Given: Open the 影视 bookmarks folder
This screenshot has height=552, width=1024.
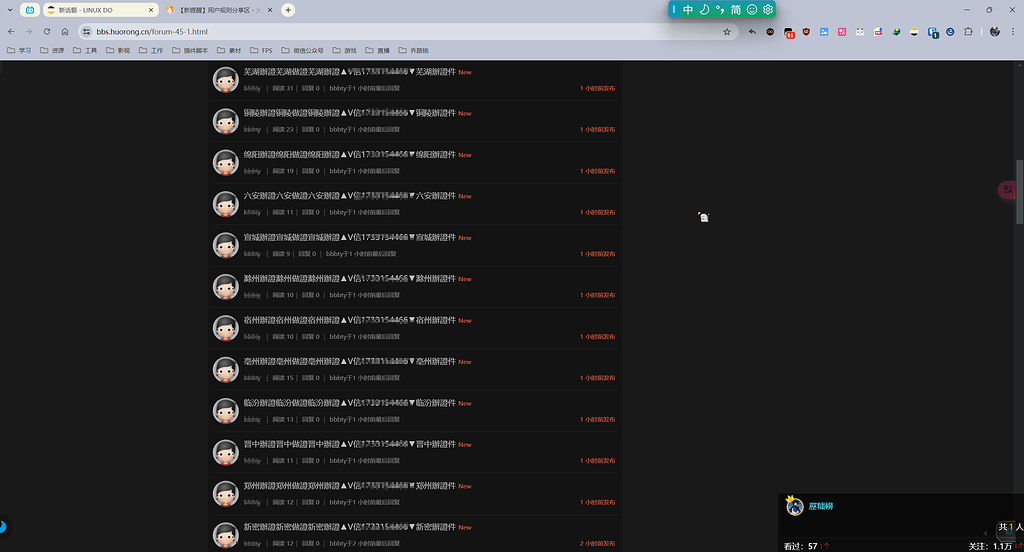Looking at the screenshot, I should (x=118, y=50).
